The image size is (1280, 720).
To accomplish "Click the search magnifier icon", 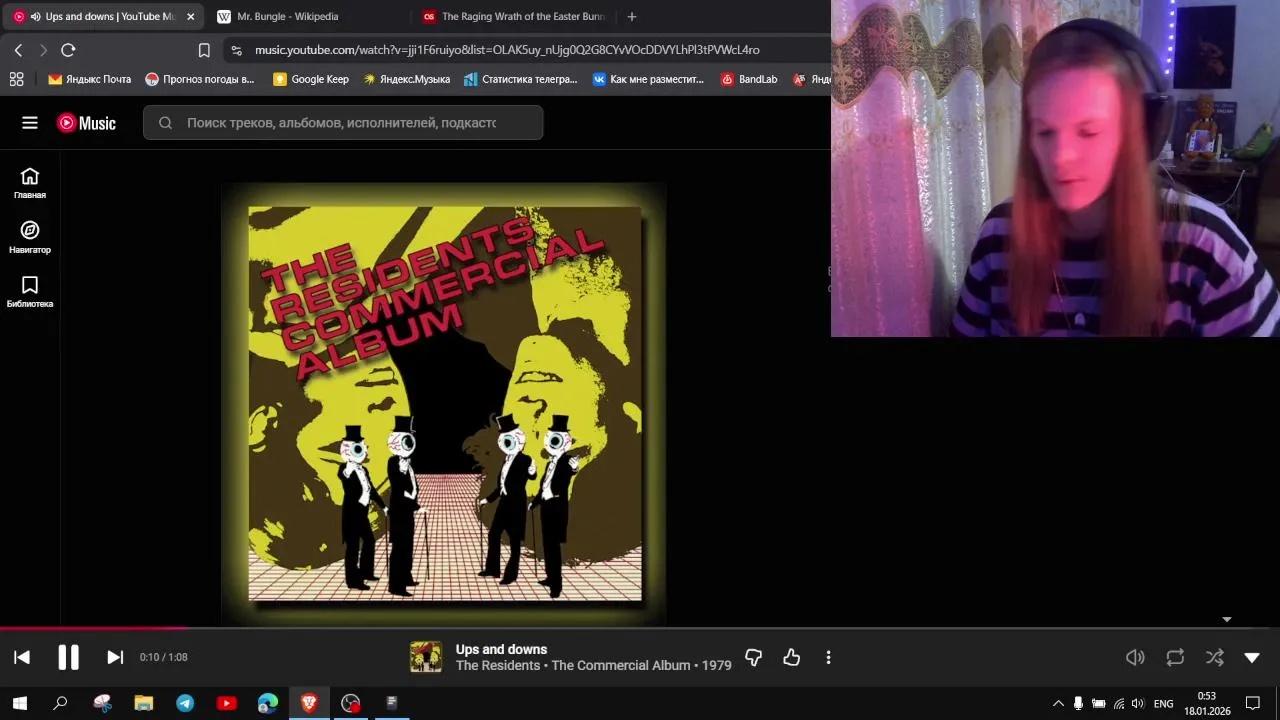I will 165,123.
